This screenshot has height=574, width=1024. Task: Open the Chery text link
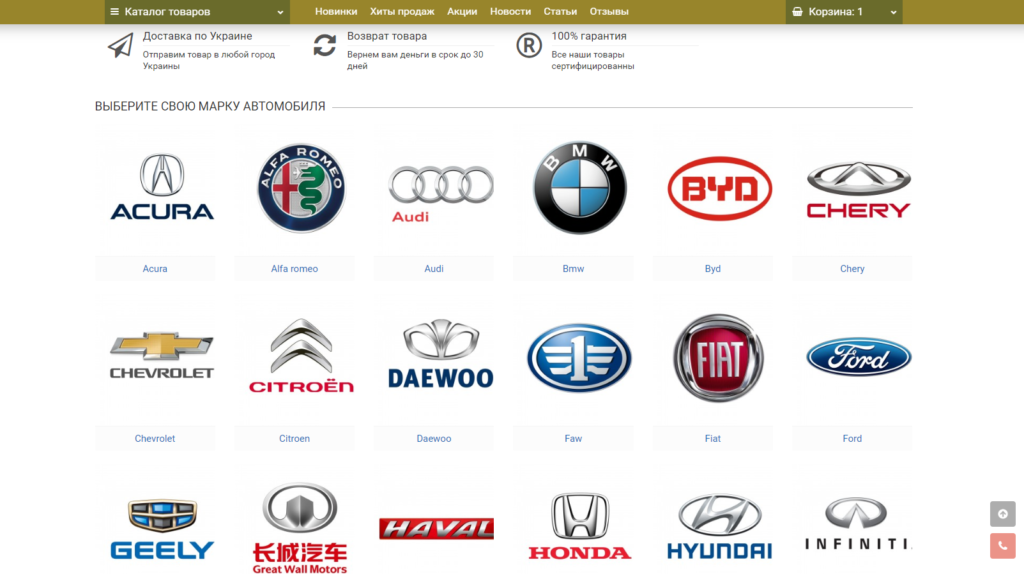point(852,268)
